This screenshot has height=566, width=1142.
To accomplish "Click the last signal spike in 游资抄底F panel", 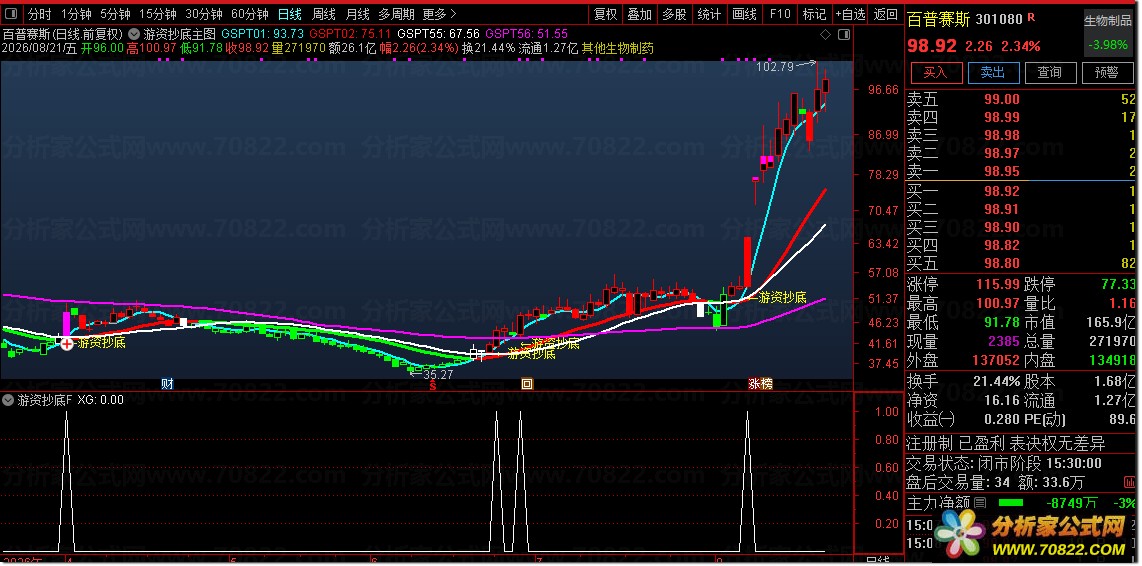I will point(748,481).
